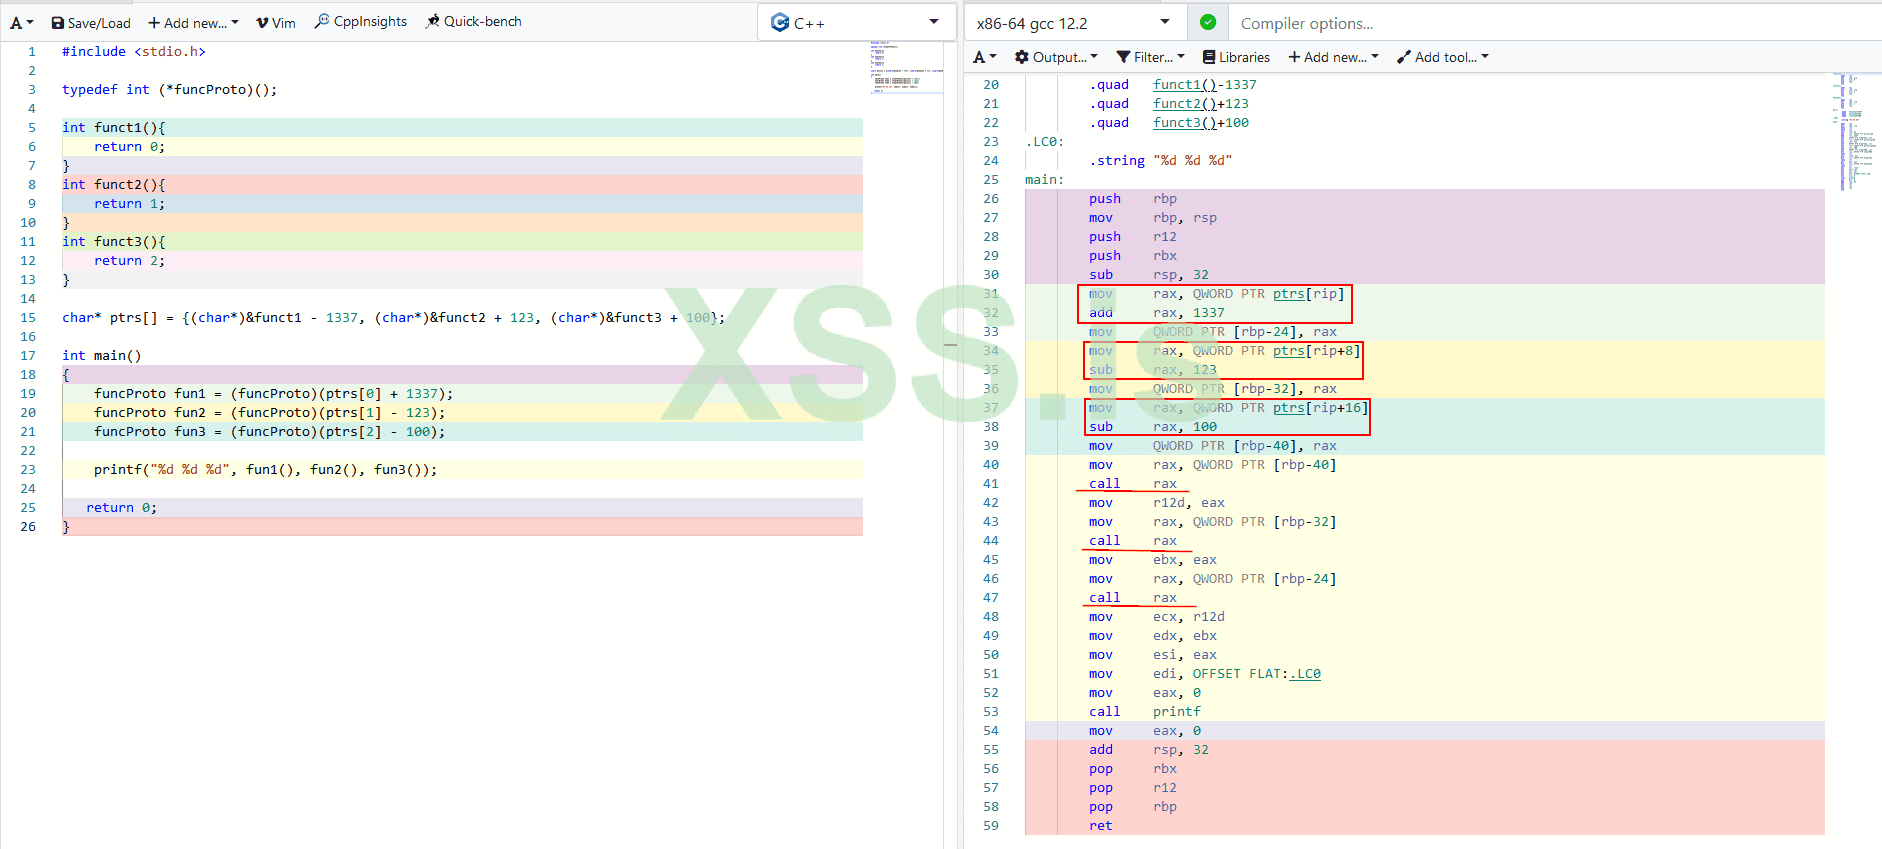This screenshot has width=1882, height=849.
Task: Expand the C++ language selector
Action: point(856,23)
